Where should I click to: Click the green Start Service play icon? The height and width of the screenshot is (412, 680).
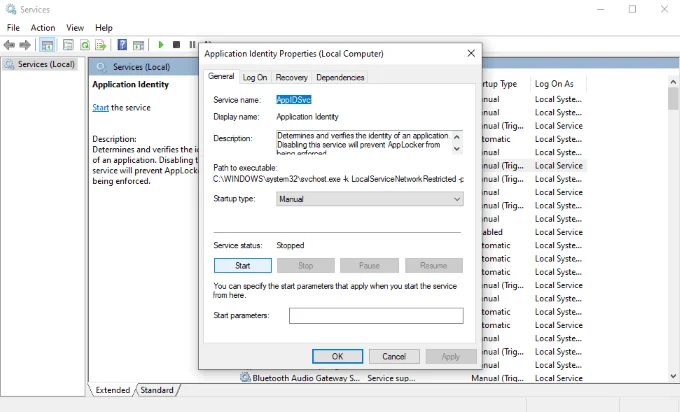pyautogui.click(x=161, y=45)
